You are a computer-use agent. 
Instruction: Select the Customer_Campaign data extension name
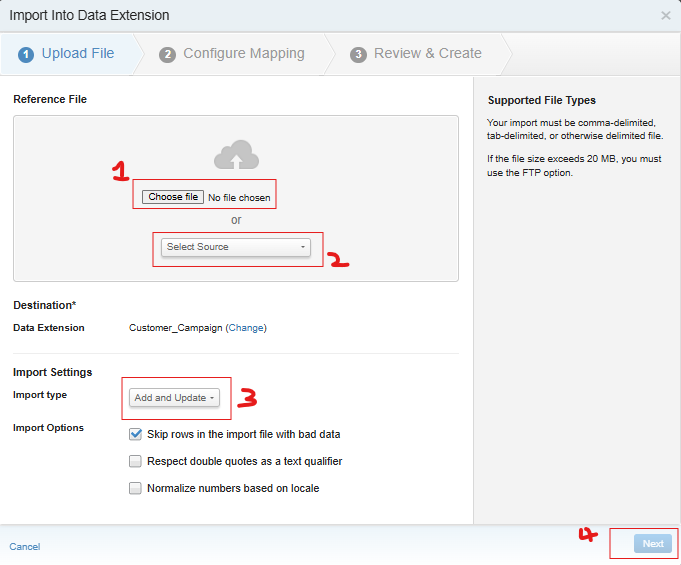[175, 328]
